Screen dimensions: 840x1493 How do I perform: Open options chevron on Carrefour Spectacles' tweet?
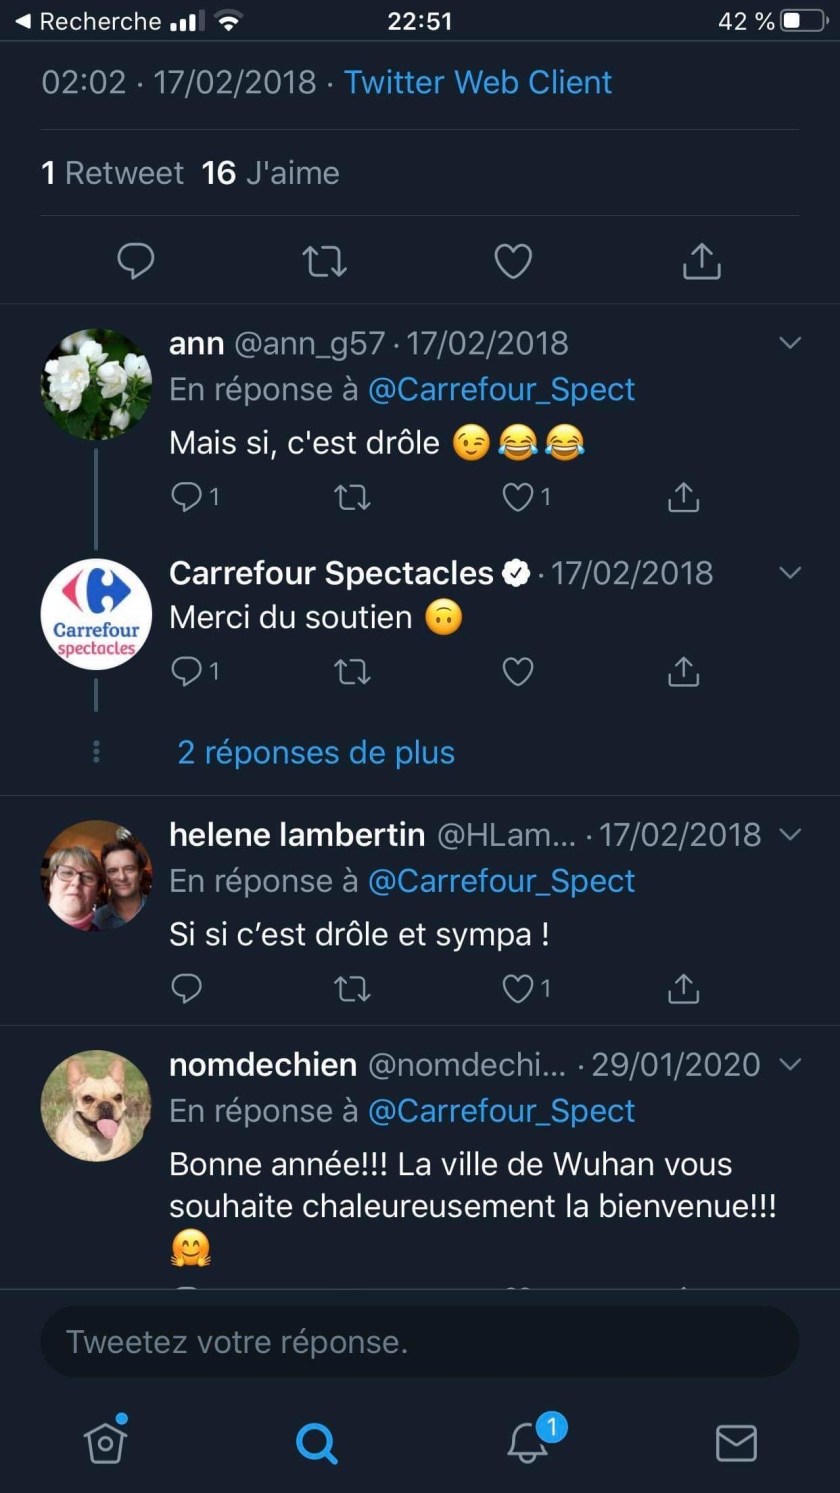[790, 573]
